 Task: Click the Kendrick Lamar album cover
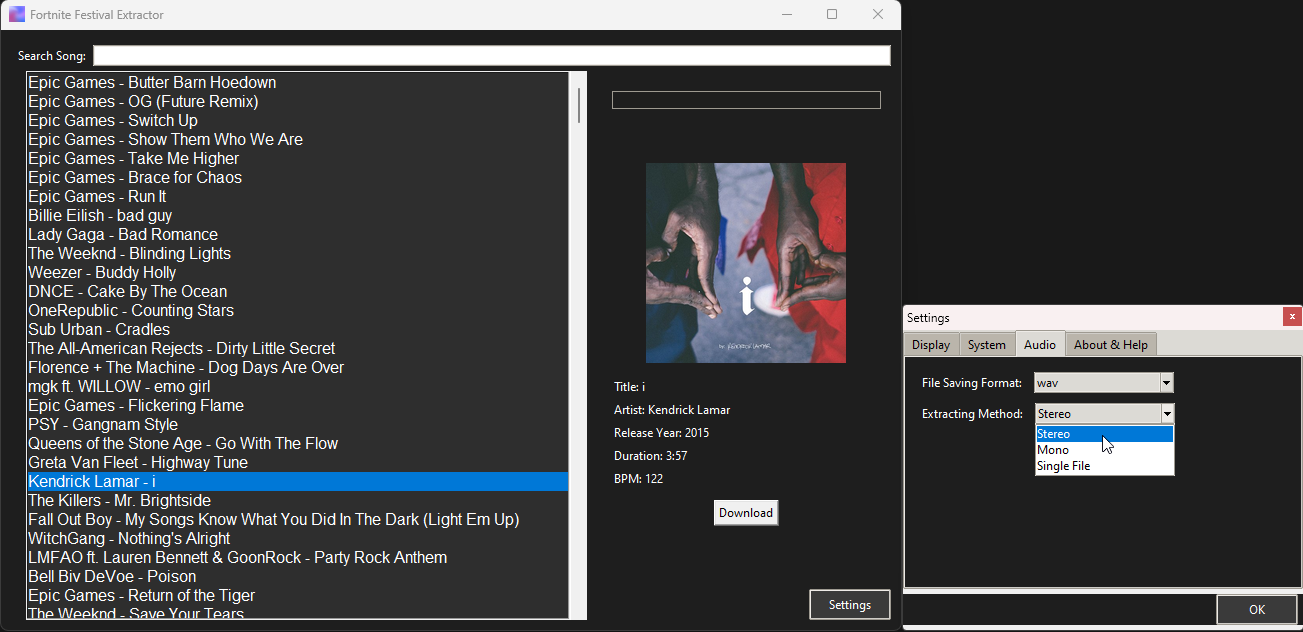click(746, 263)
